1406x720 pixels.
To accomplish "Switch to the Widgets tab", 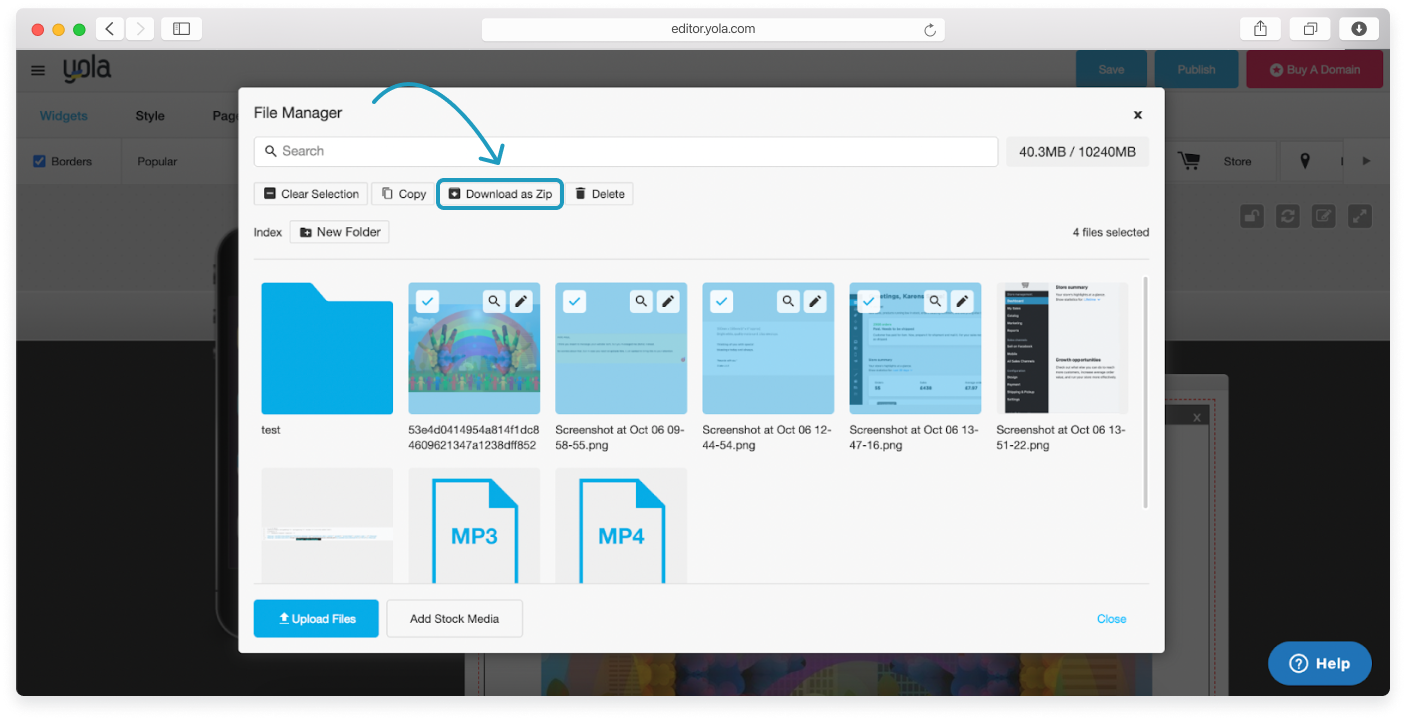I will click(x=63, y=116).
